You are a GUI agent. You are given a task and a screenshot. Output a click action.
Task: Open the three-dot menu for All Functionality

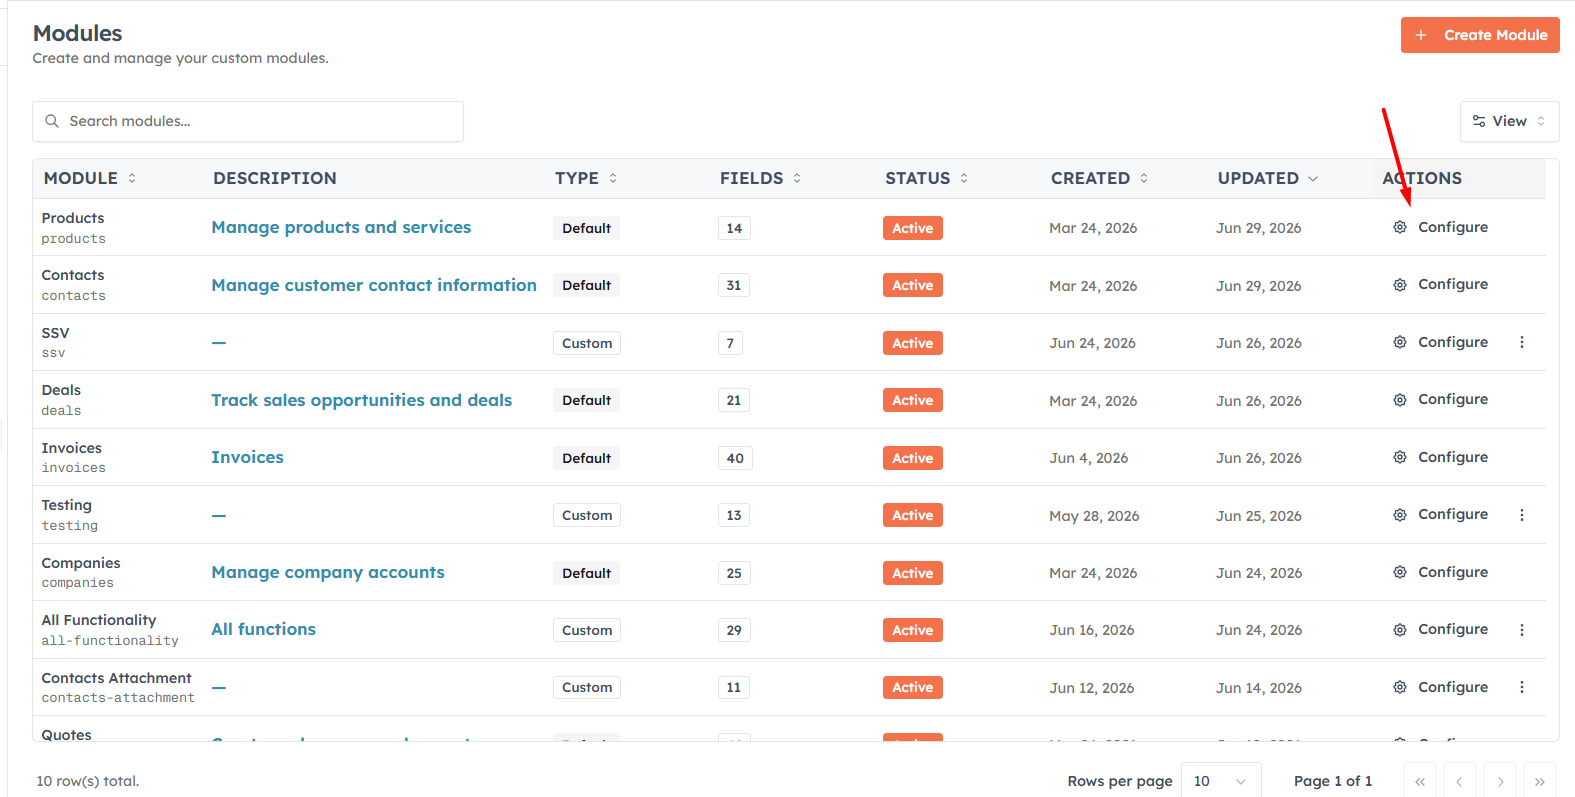(x=1522, y=630)
